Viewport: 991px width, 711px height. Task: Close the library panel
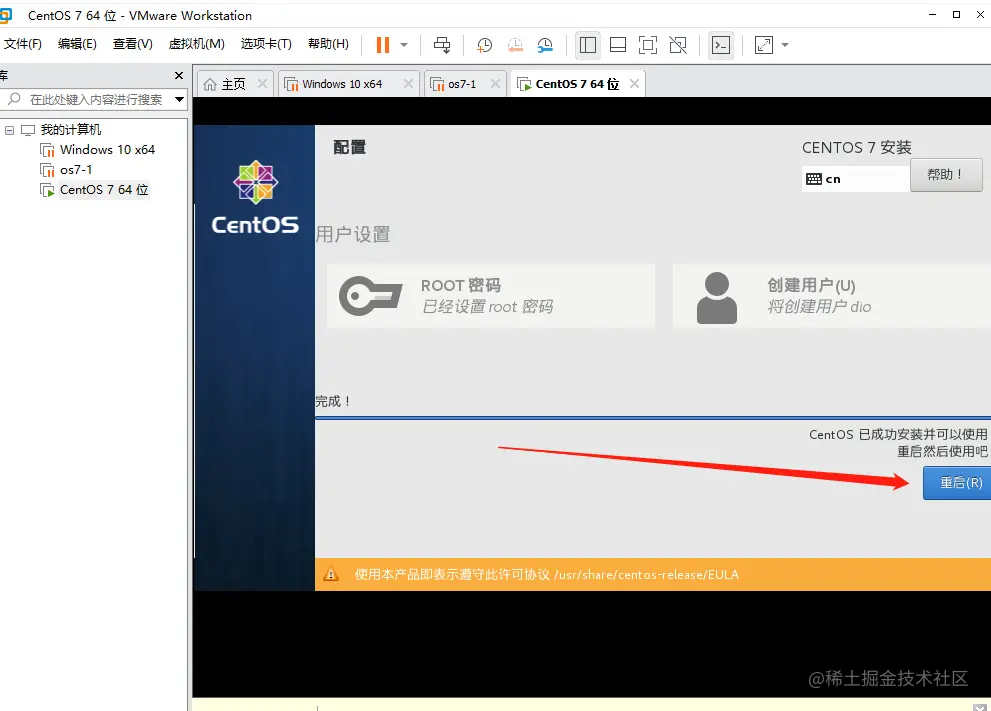point(179,75)
